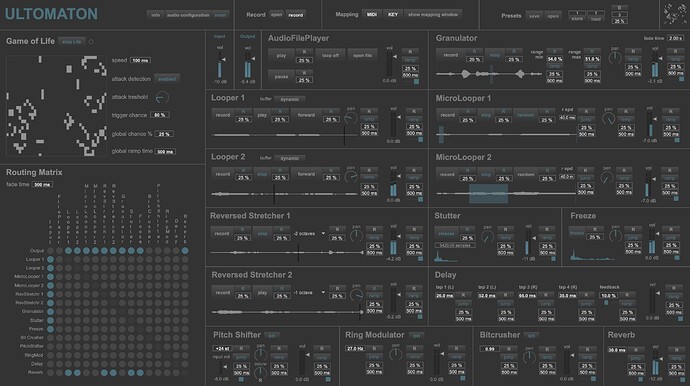
Task: Toggle the Pitch Shifter on switch
Action: click(x=272, y=336)
